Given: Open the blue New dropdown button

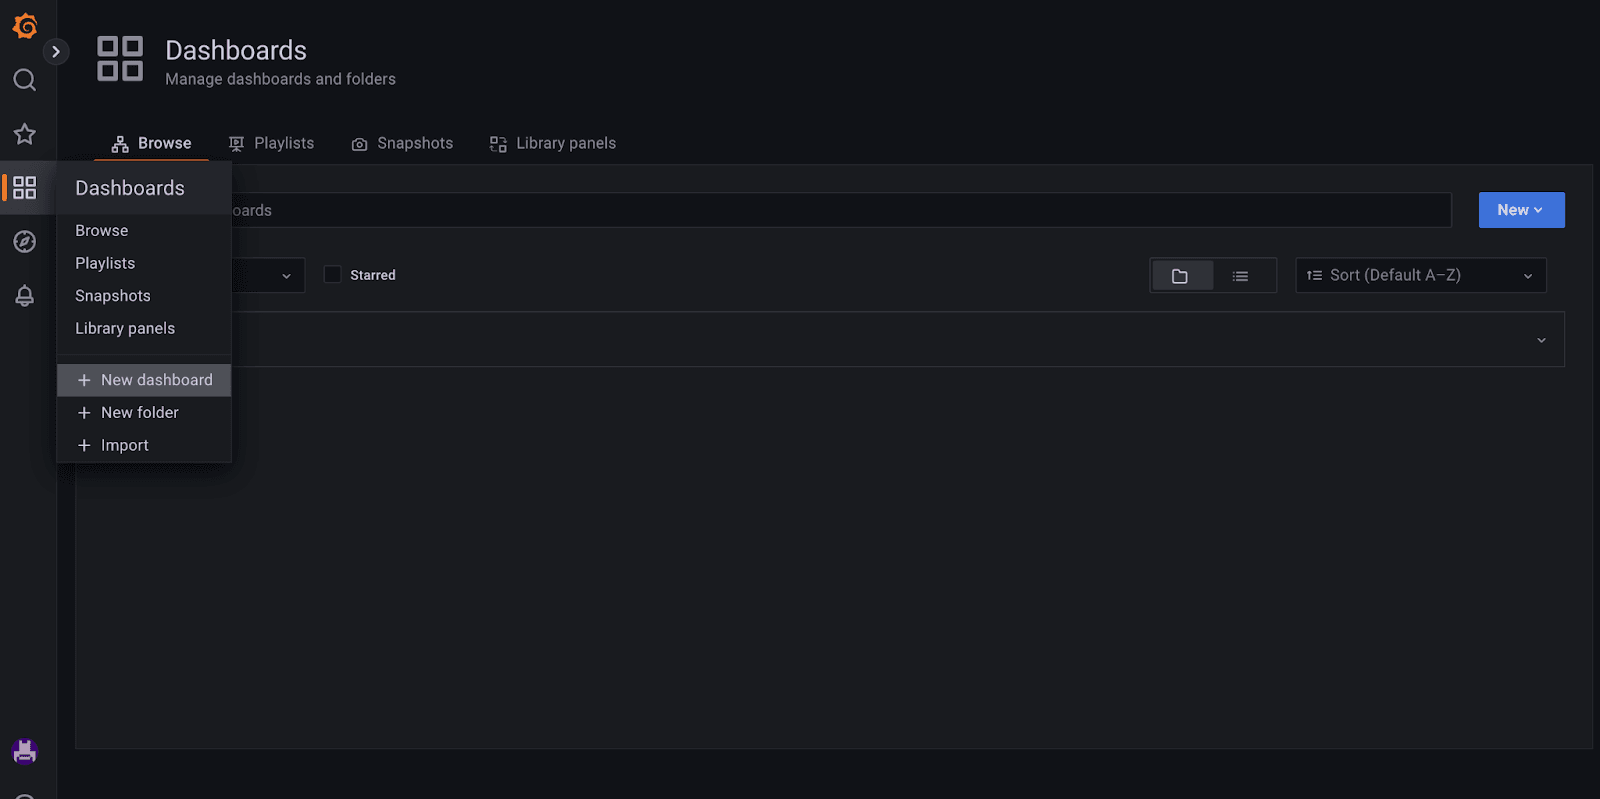Looking at the screenshot, I should pos(1521,210).
